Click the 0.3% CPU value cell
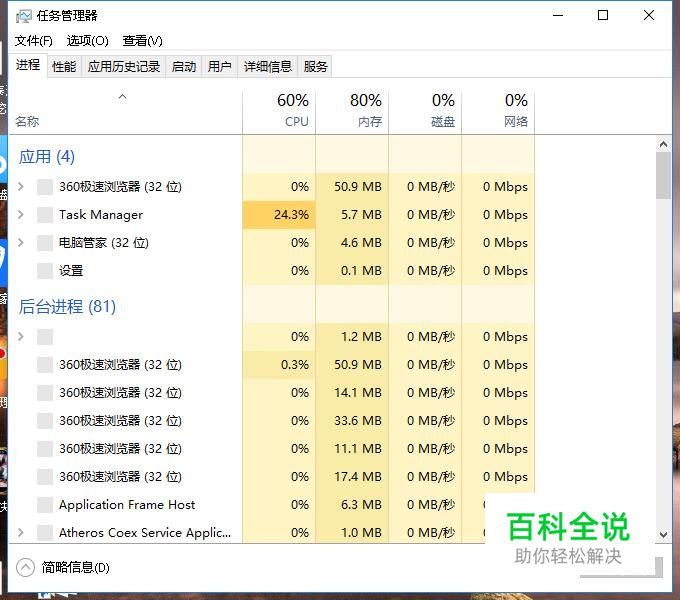 279,365
